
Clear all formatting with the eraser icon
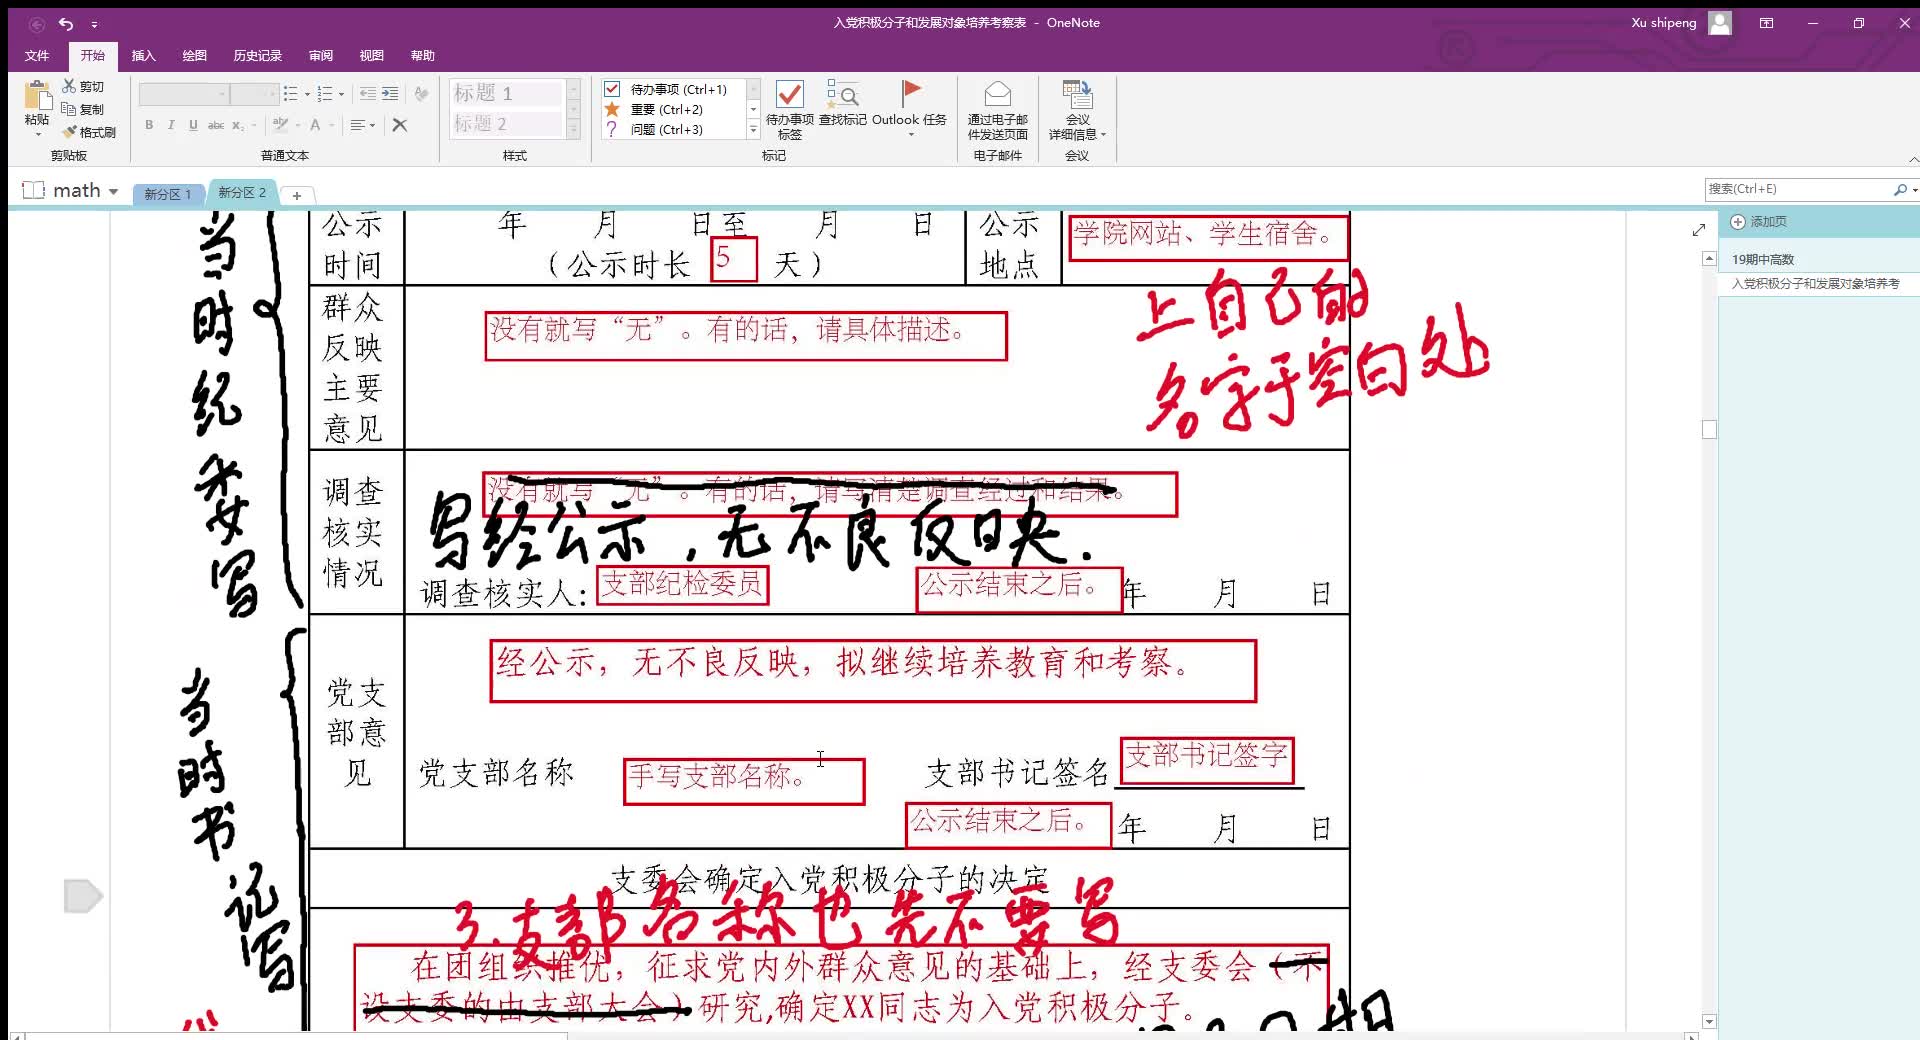point(421,94)
